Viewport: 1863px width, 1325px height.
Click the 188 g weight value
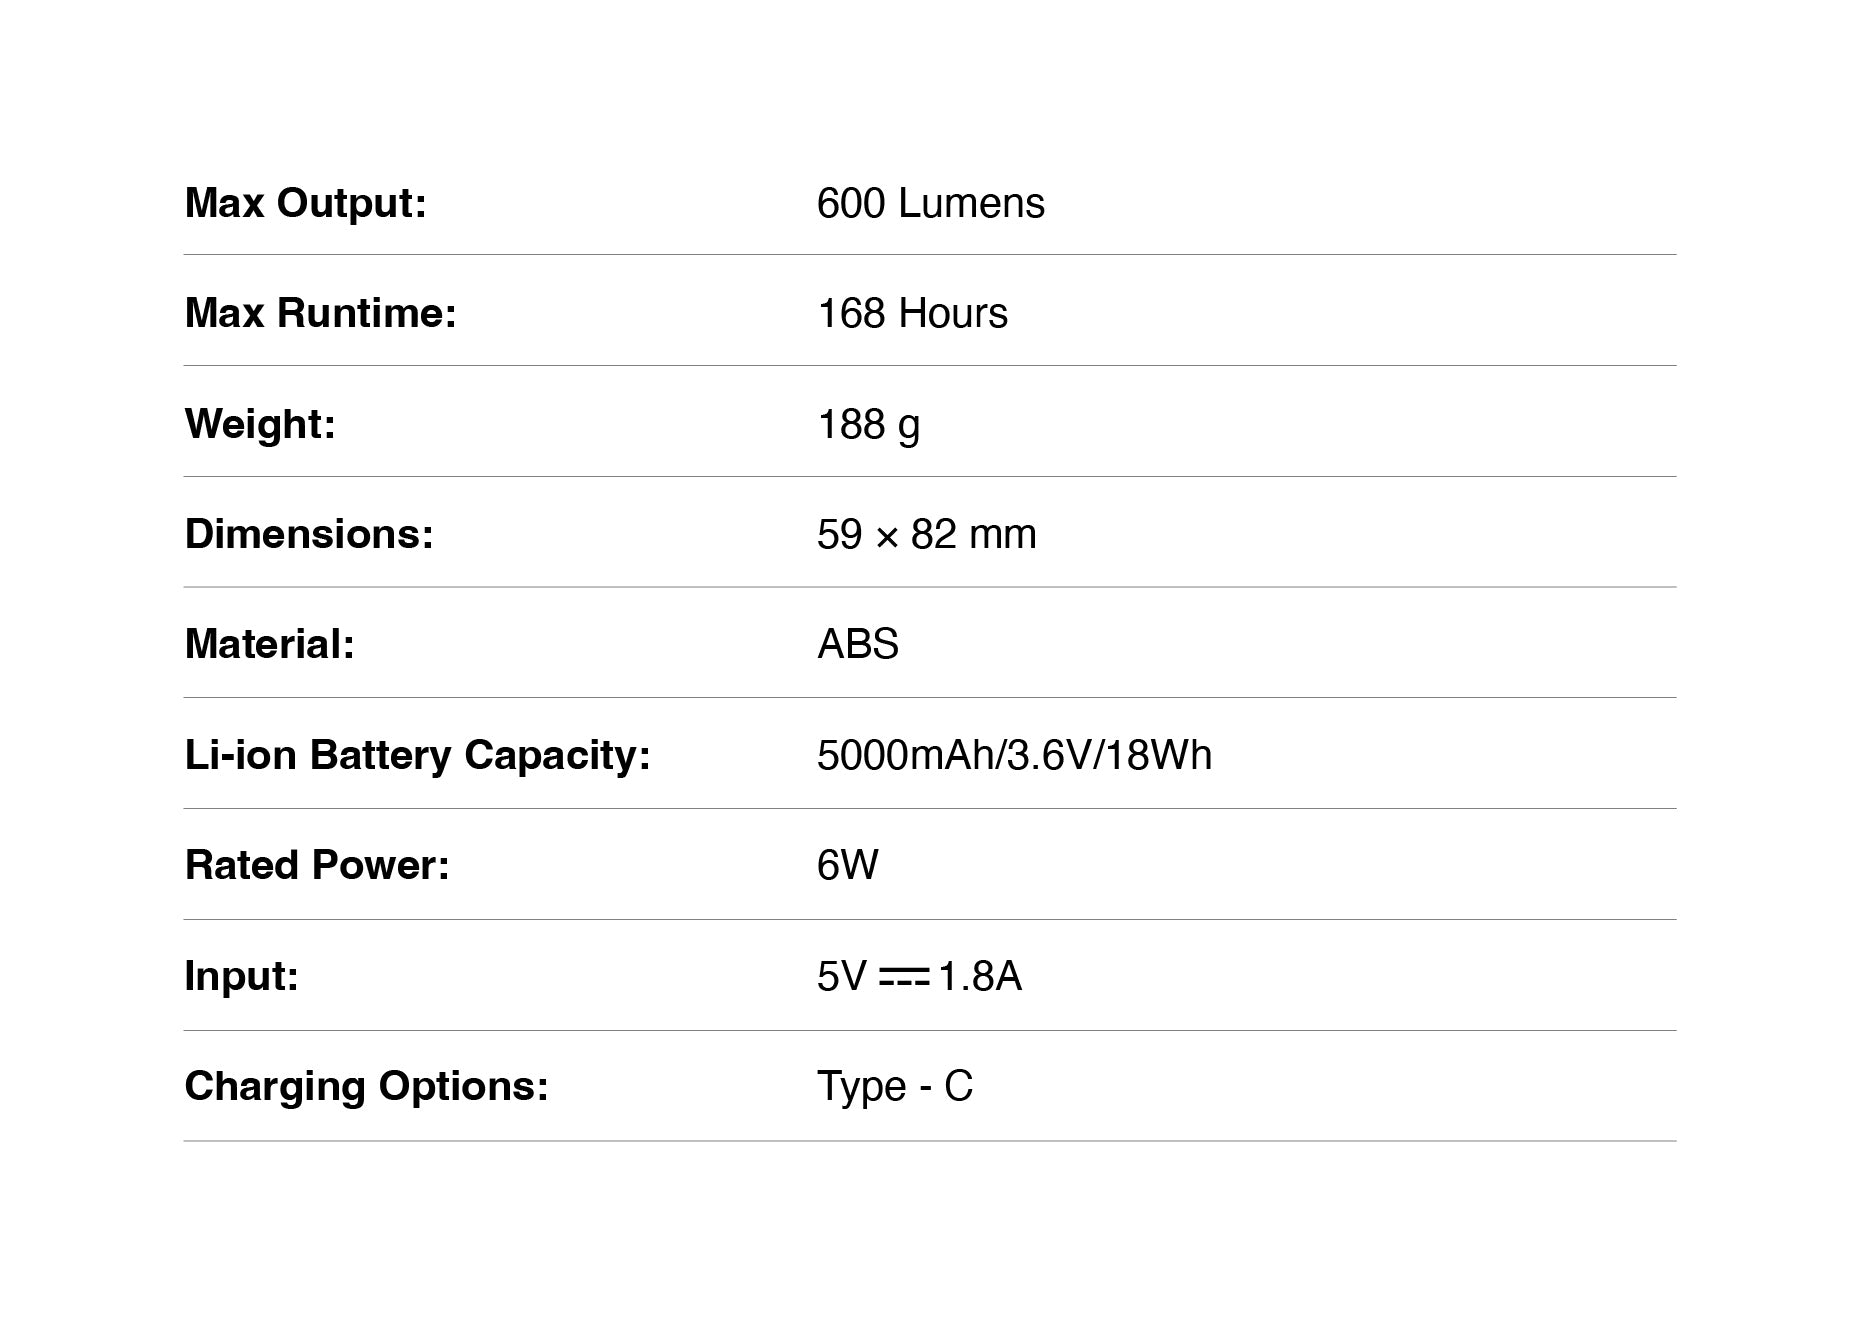868,424
